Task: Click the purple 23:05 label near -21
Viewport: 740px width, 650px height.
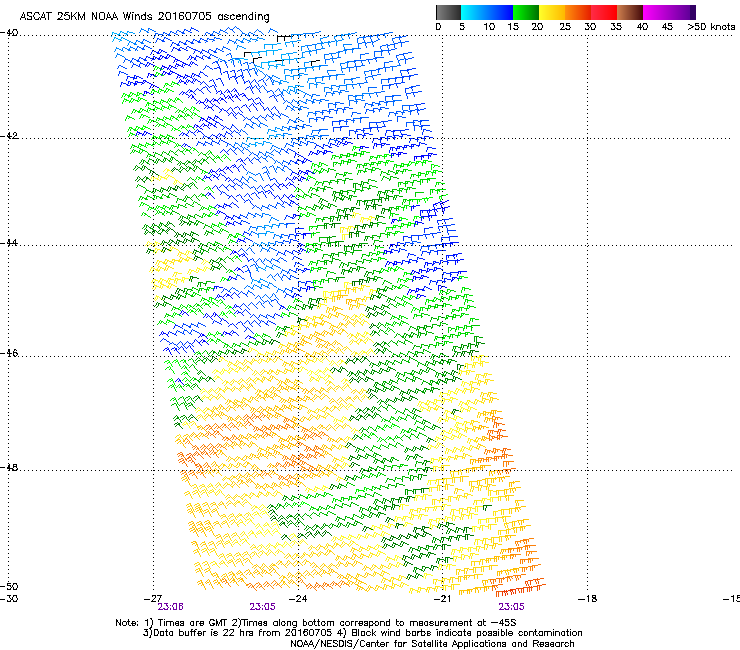Action: (x=512, y=607)
